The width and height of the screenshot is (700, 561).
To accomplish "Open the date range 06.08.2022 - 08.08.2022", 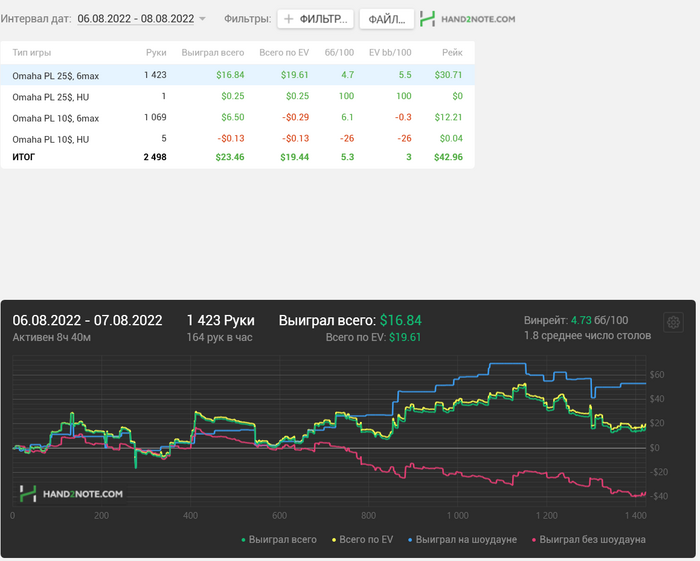I will pyautogui.click(x=136, y=19).
